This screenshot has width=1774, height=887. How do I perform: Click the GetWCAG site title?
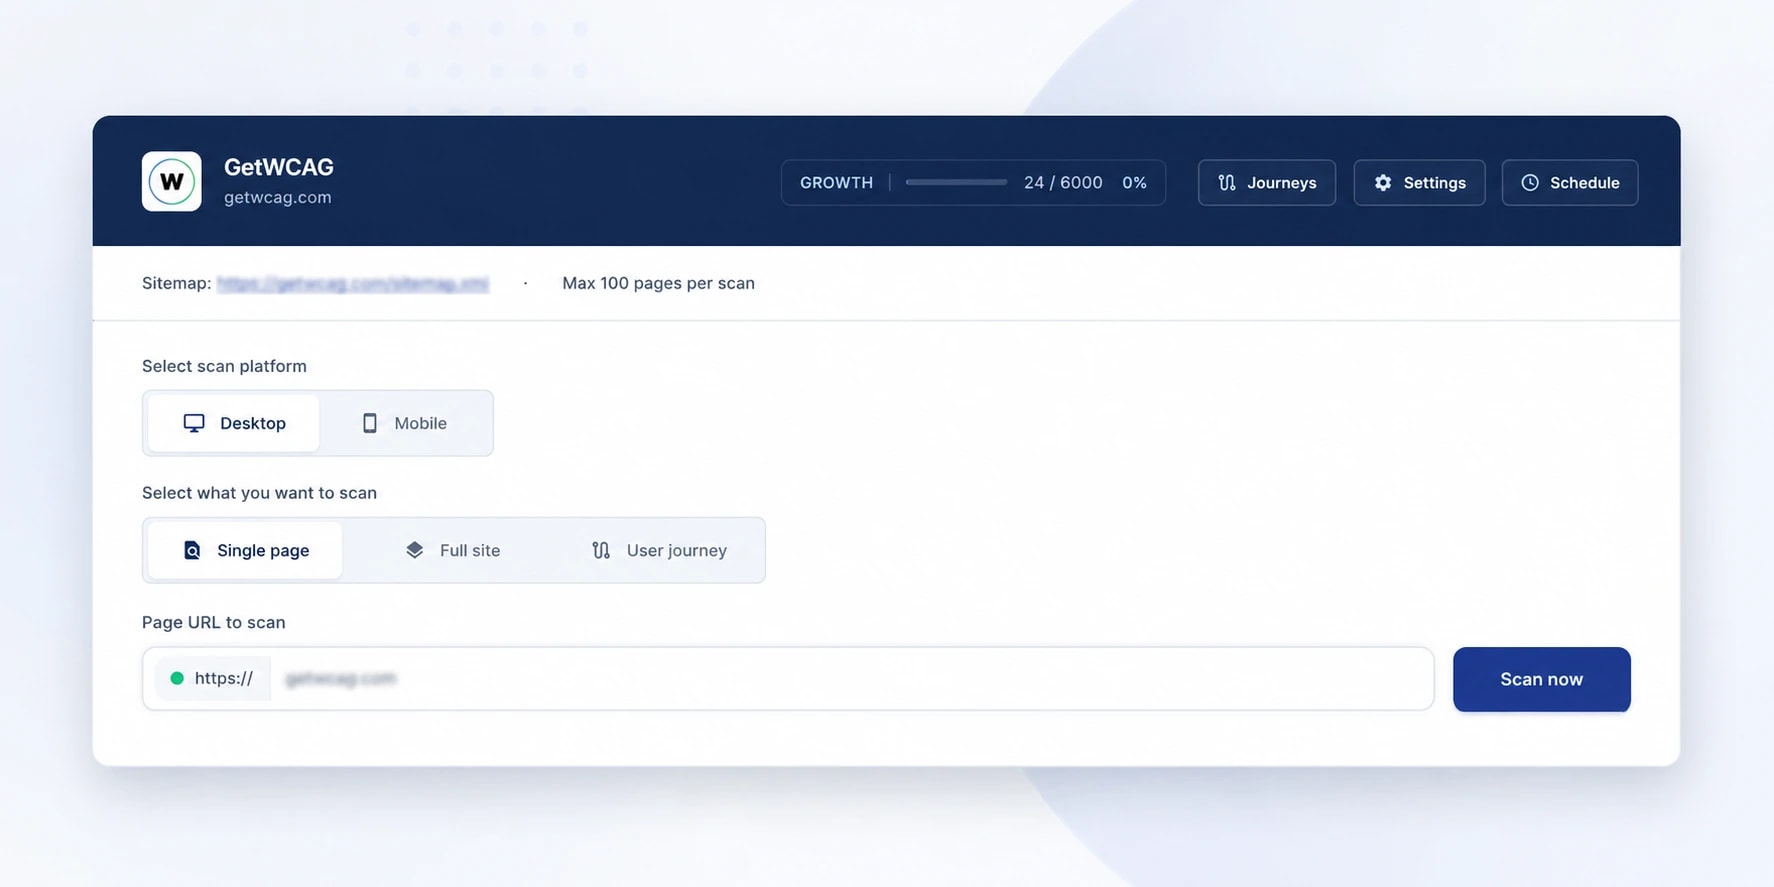tap(279, 167)
